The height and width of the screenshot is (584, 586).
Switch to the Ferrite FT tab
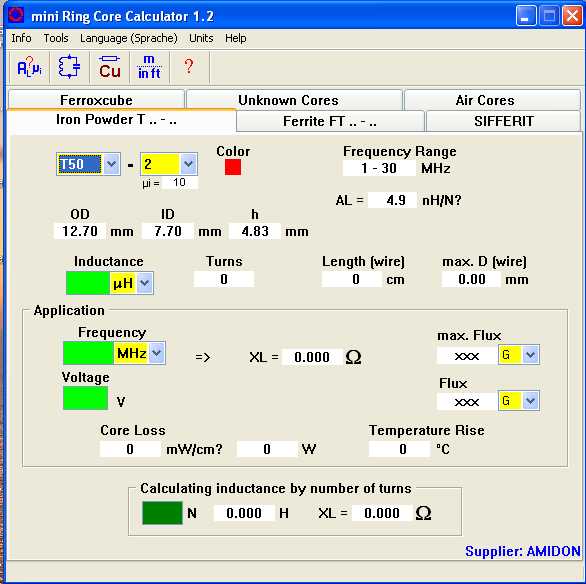pos(330,121)
